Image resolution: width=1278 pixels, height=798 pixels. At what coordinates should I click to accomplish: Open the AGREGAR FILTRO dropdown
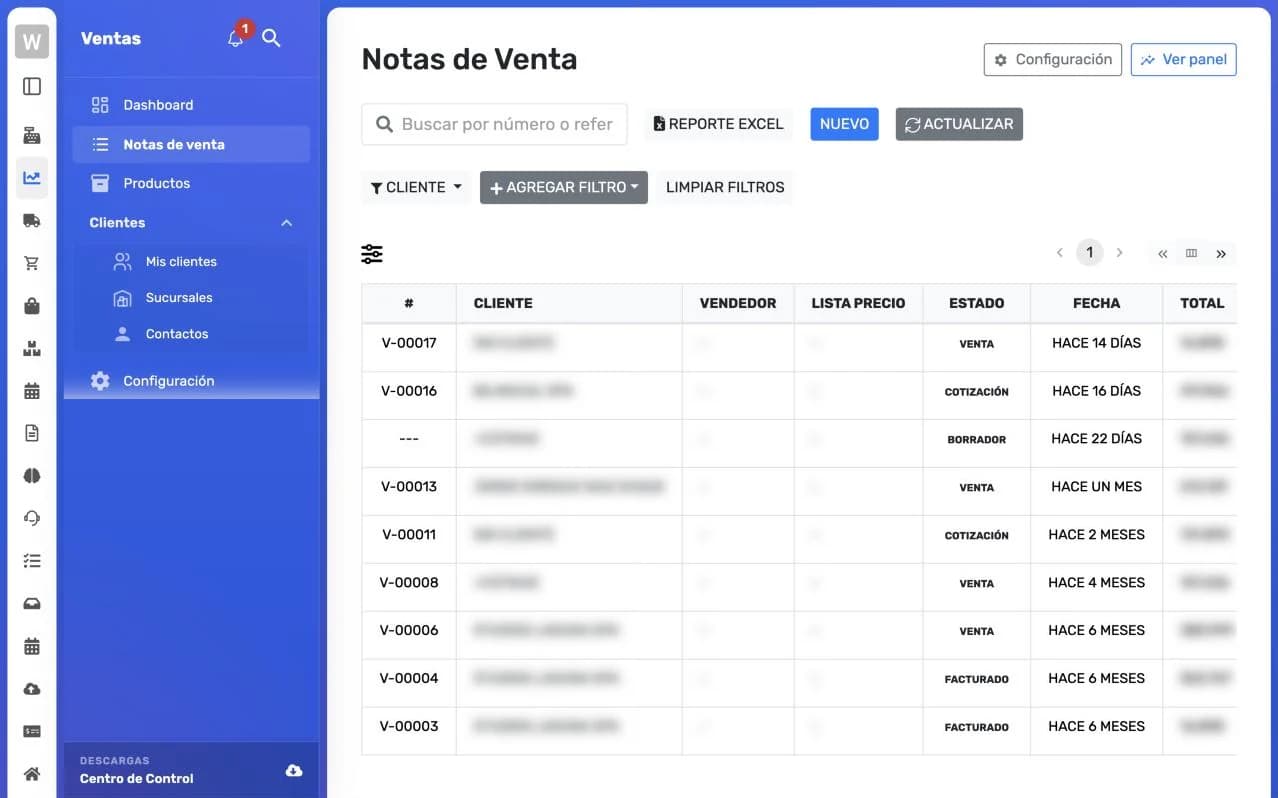tap(564, 187)
